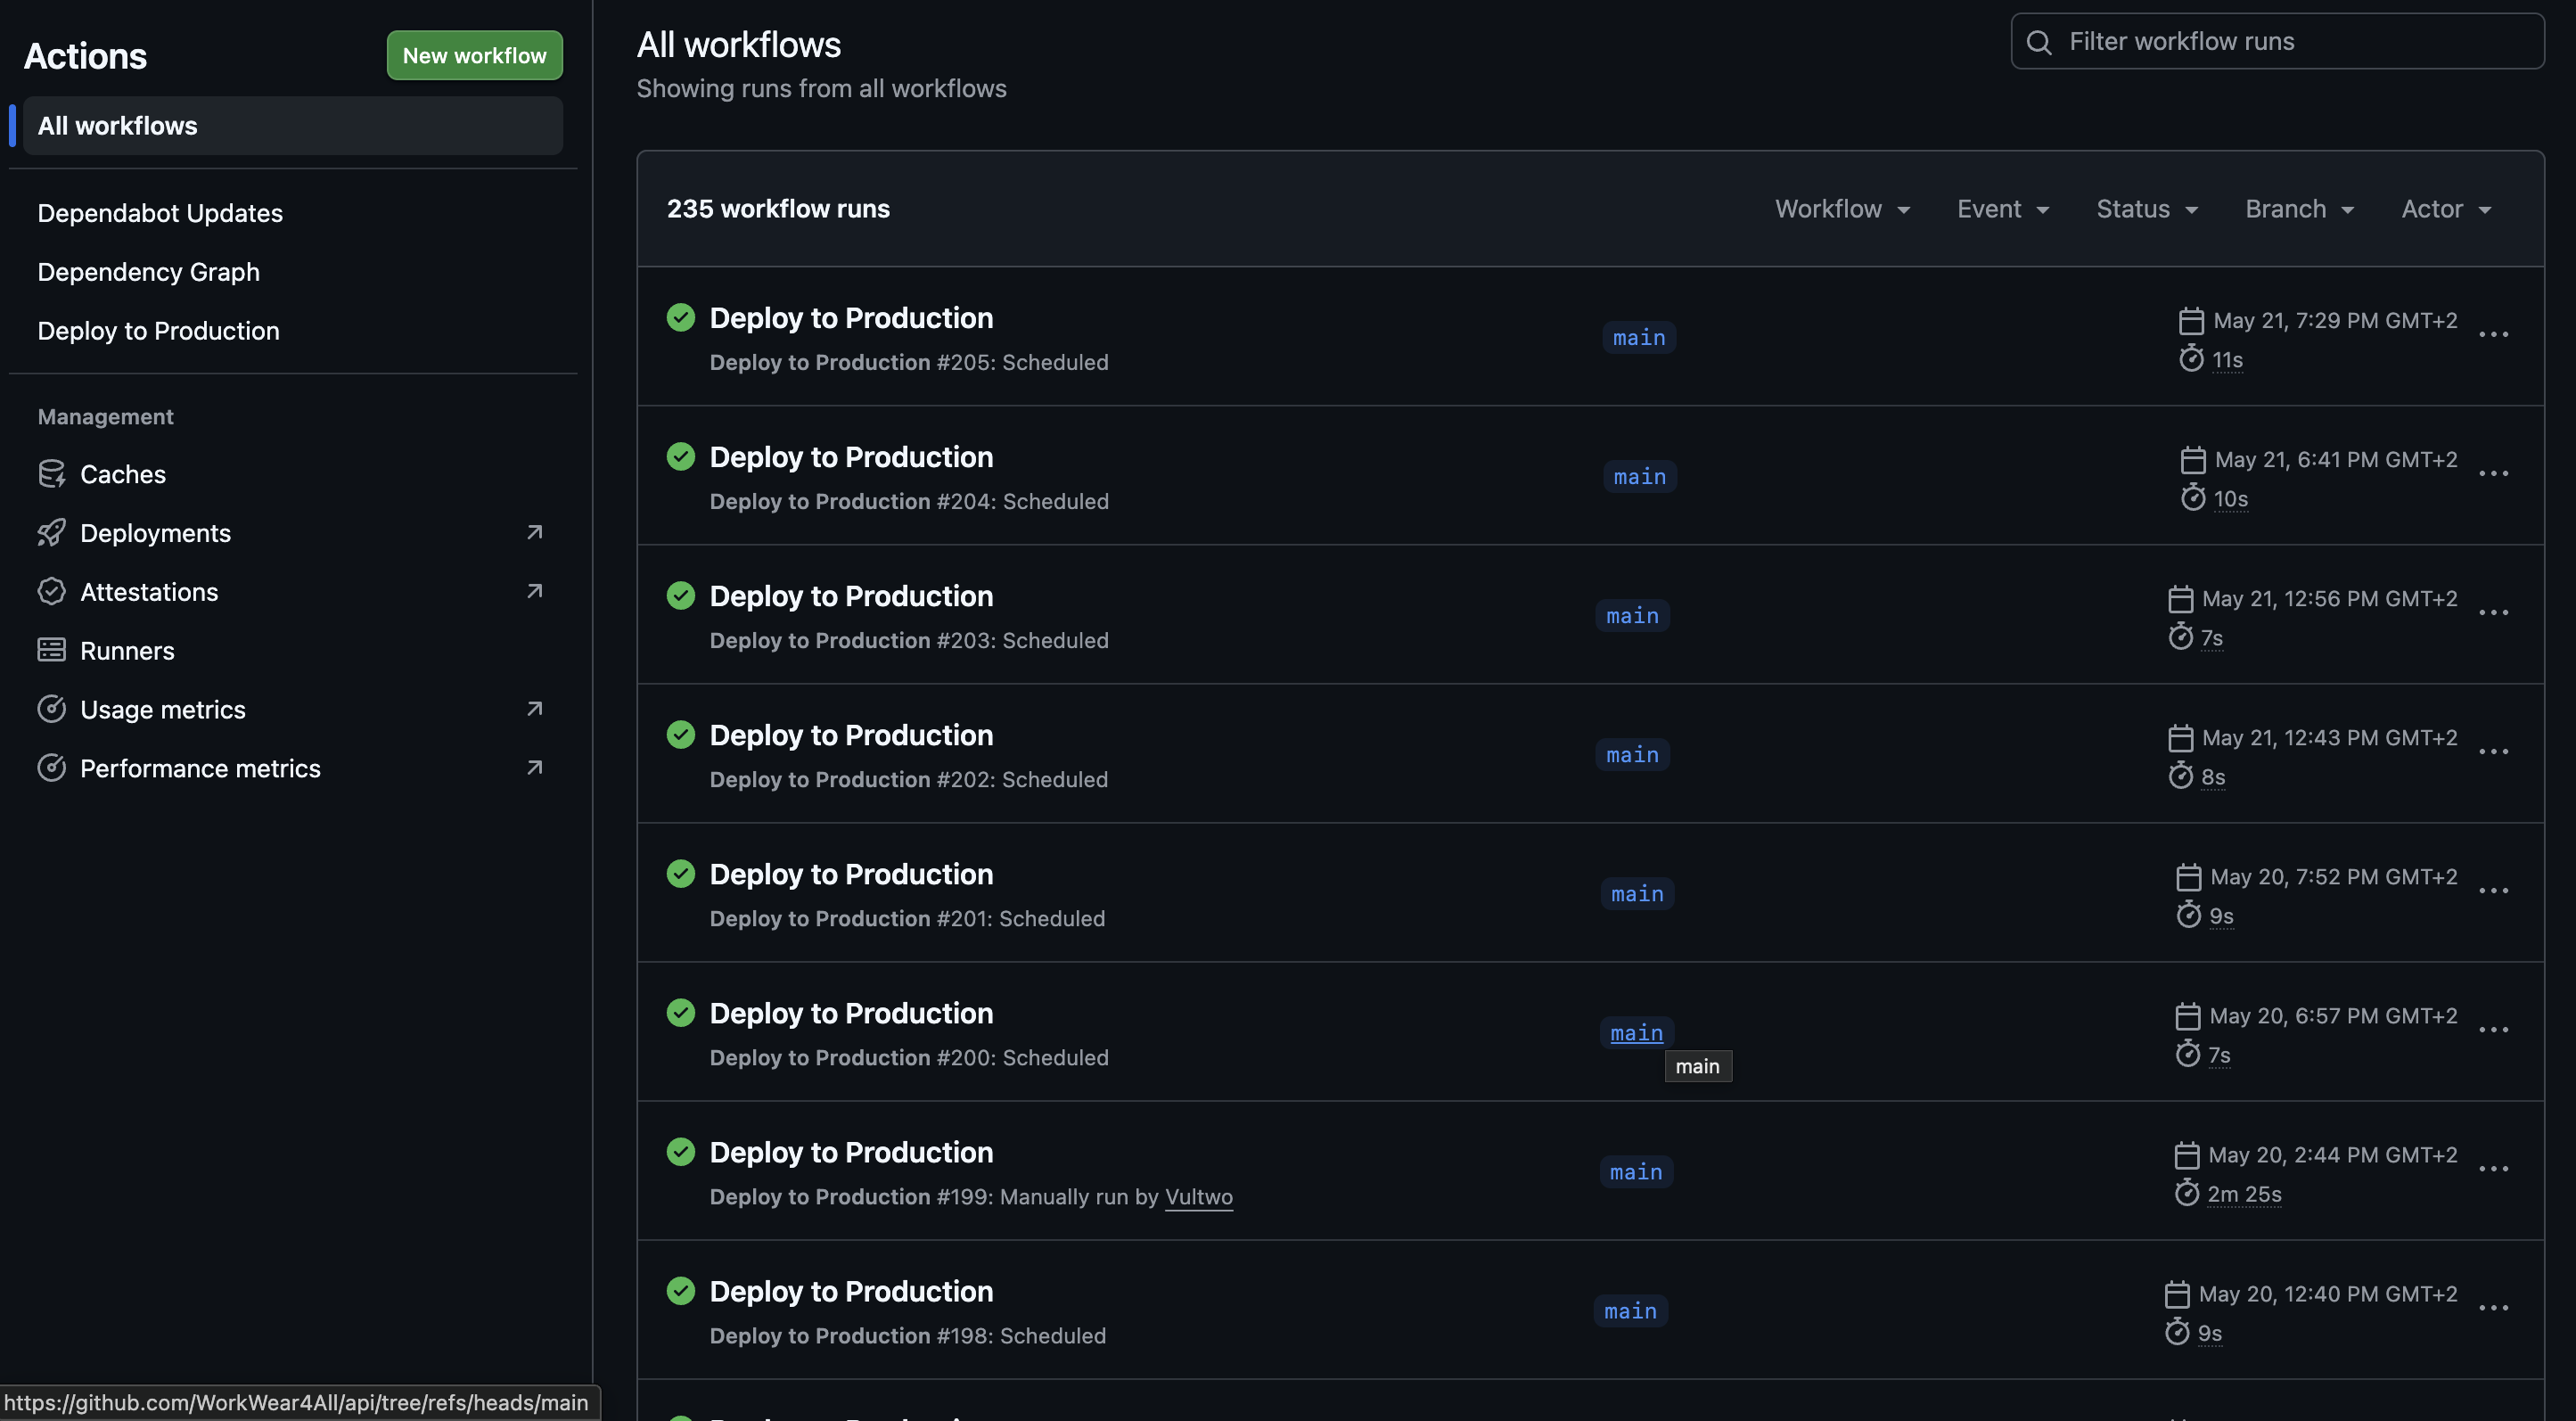Click the Performance metrics gauge icon

[x=51, y=769]
